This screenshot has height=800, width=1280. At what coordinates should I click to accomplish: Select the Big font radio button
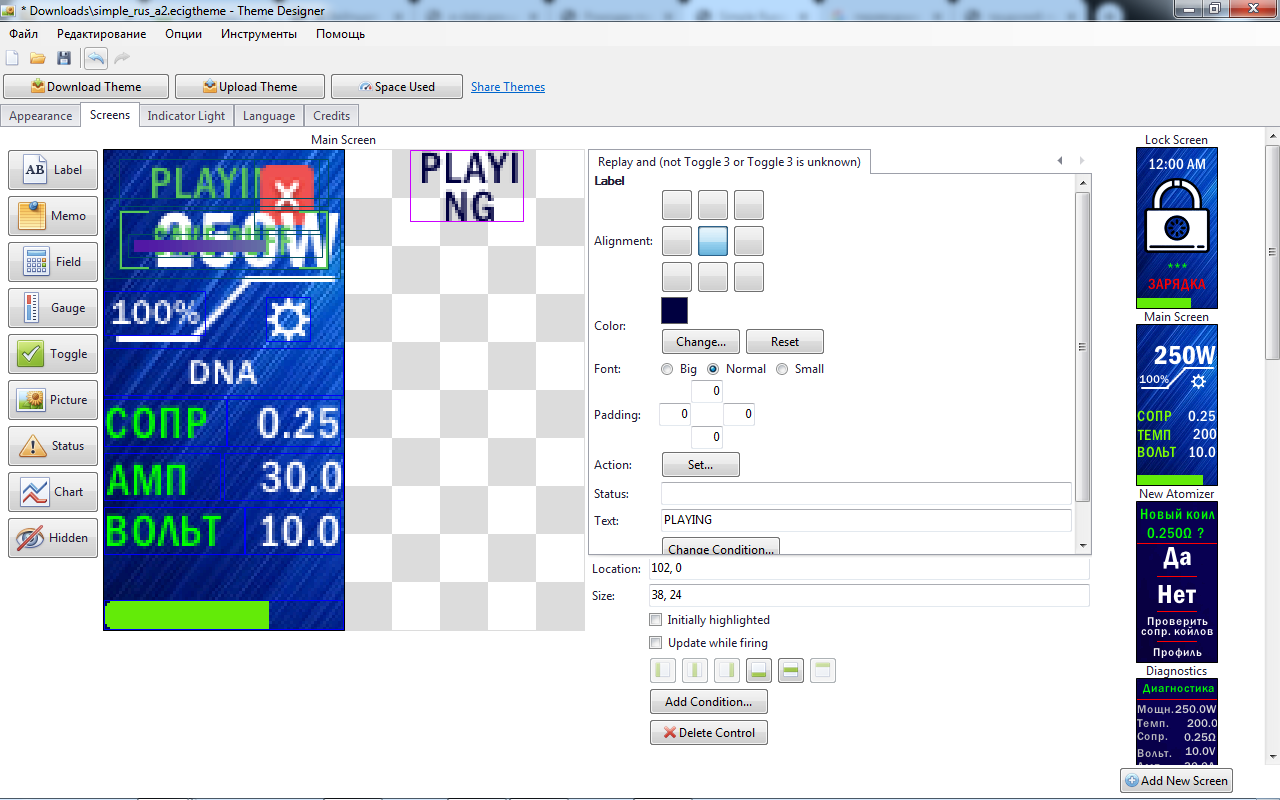(x=667, y=369)
